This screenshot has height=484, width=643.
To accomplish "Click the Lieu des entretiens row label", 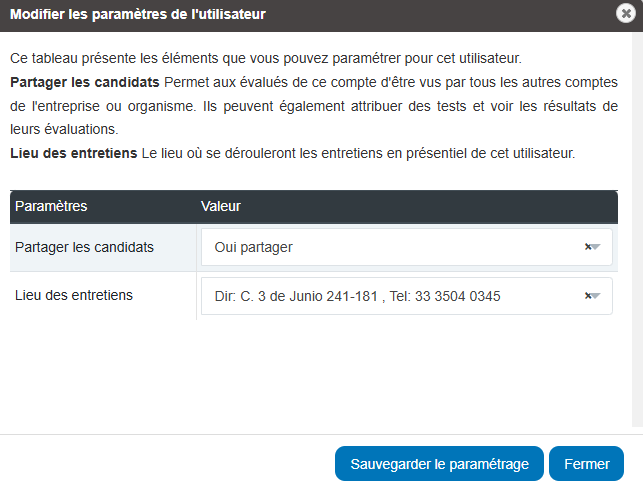I will tap(74, 295).
